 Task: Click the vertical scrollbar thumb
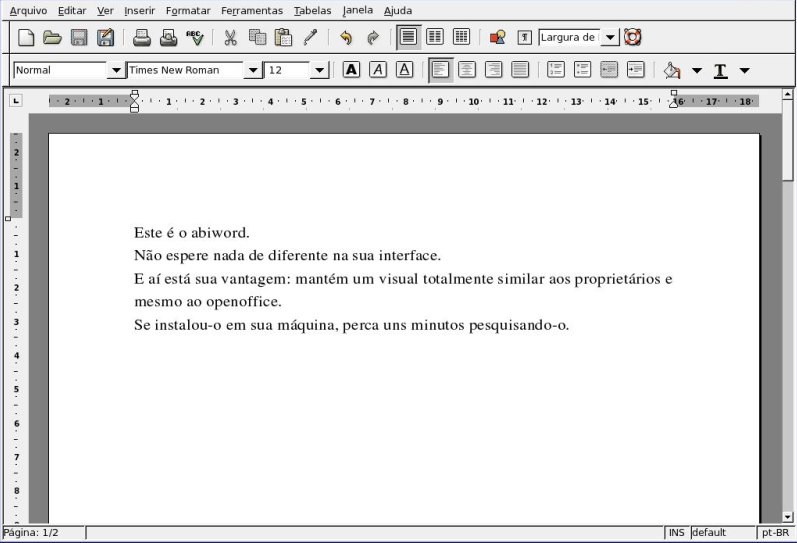(787, 140)
